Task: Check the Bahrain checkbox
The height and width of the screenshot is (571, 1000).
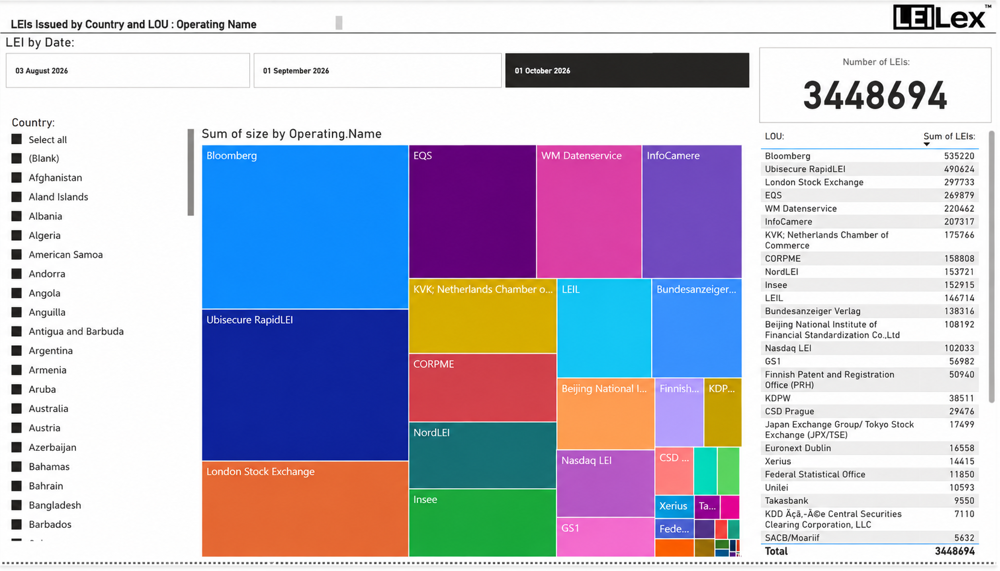Action: pyautogui.click(x=17, y=486)
